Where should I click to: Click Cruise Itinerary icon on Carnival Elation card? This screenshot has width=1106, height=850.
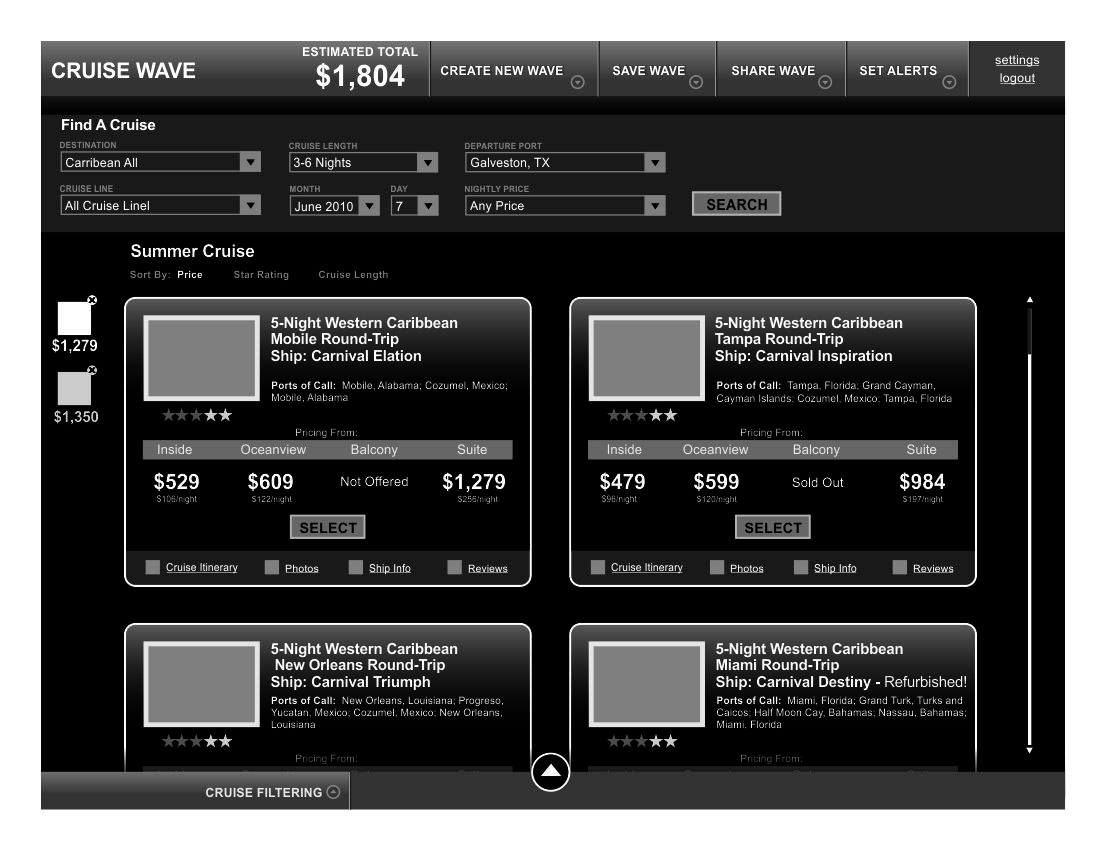click(152, 567)
